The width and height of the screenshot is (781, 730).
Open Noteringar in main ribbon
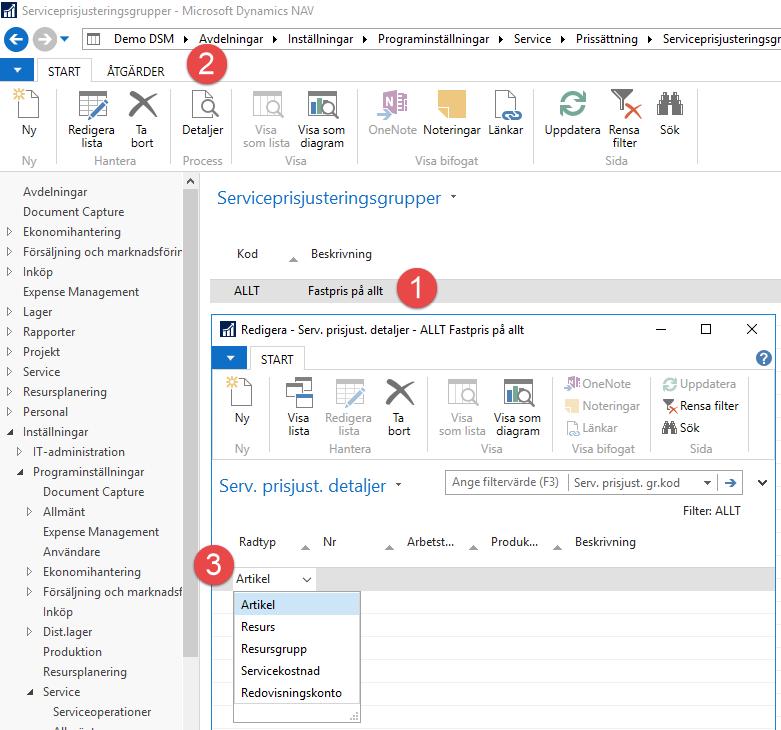pyautogui.click(x=452, y=114)
